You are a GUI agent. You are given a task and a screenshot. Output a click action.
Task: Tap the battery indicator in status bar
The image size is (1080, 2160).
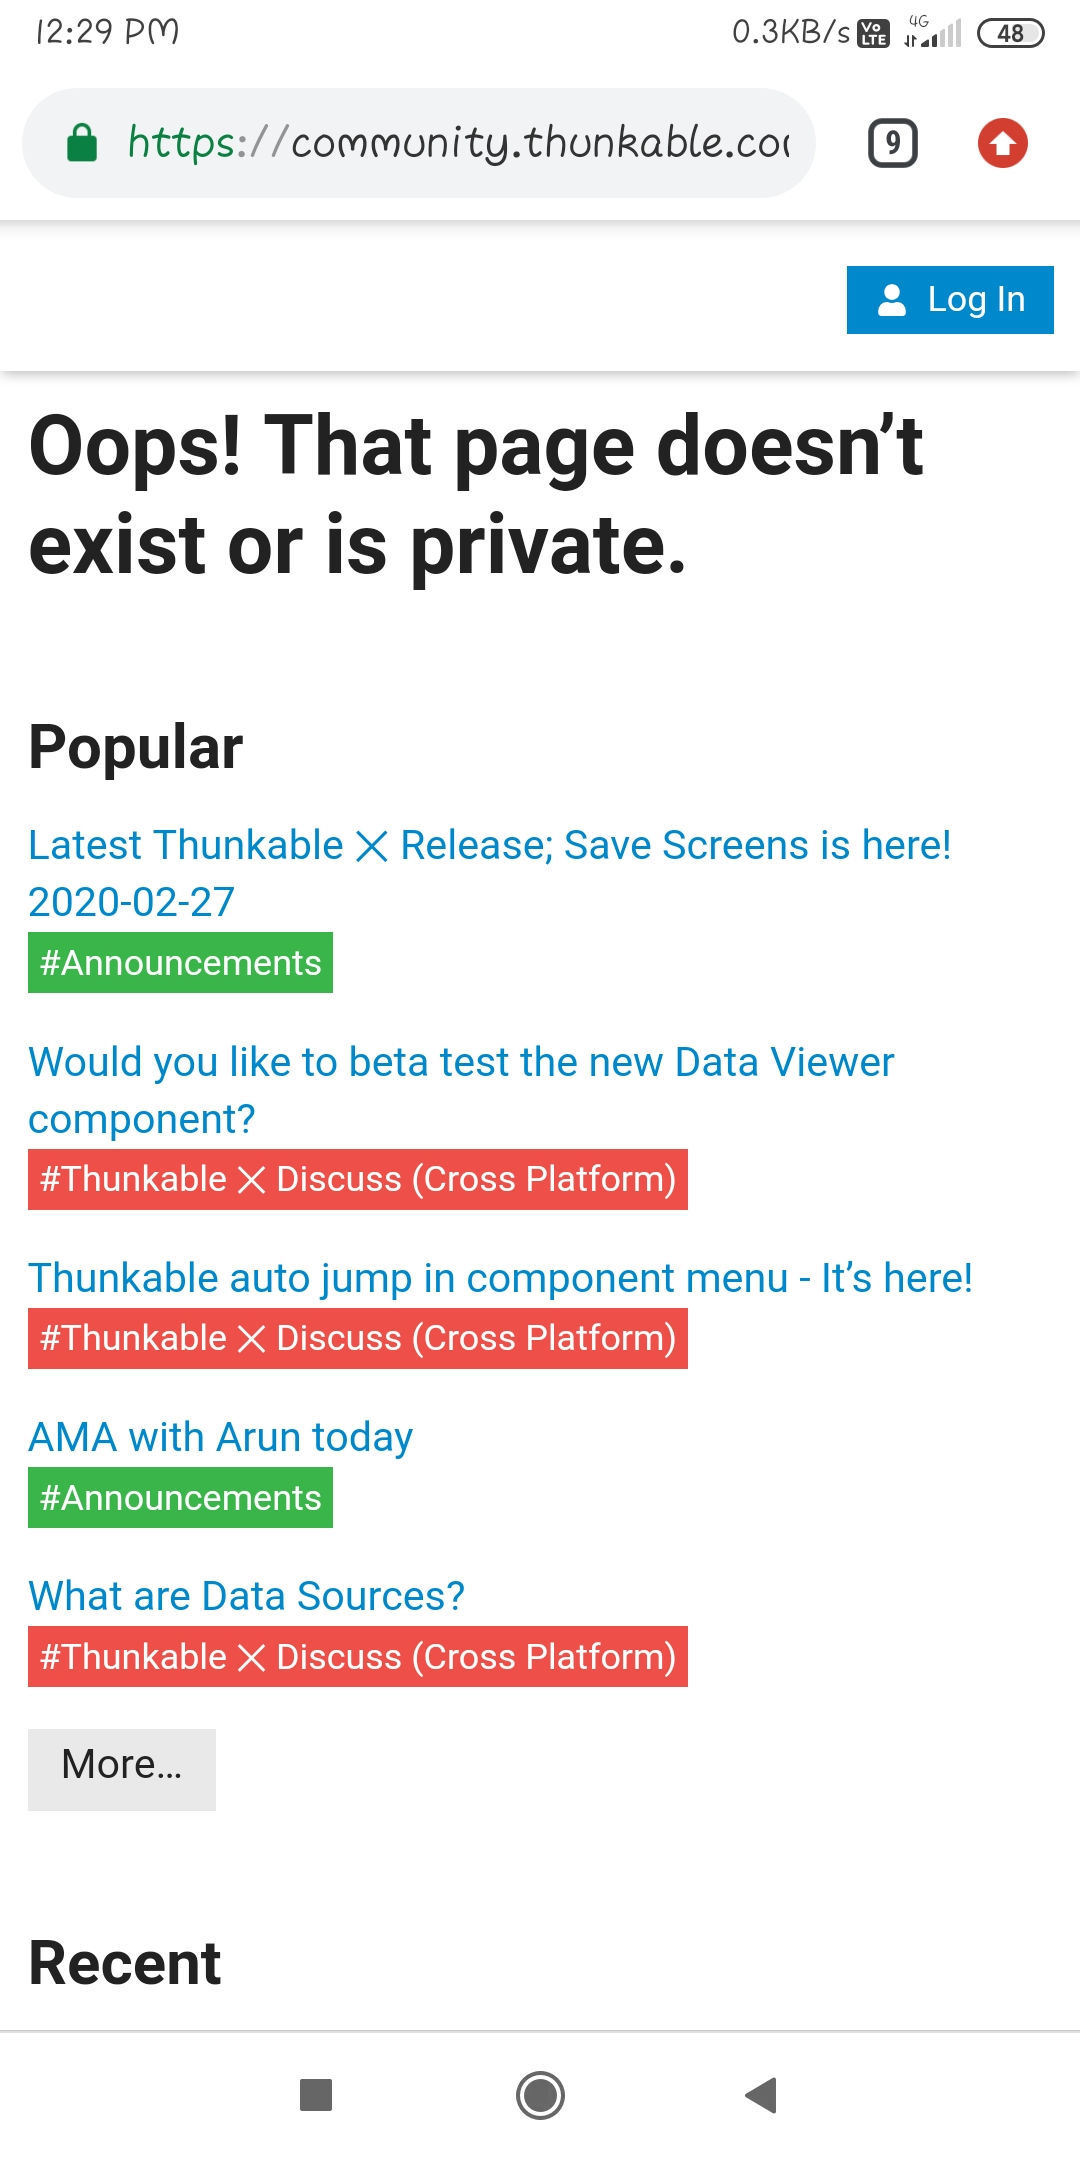[1010, 33]
